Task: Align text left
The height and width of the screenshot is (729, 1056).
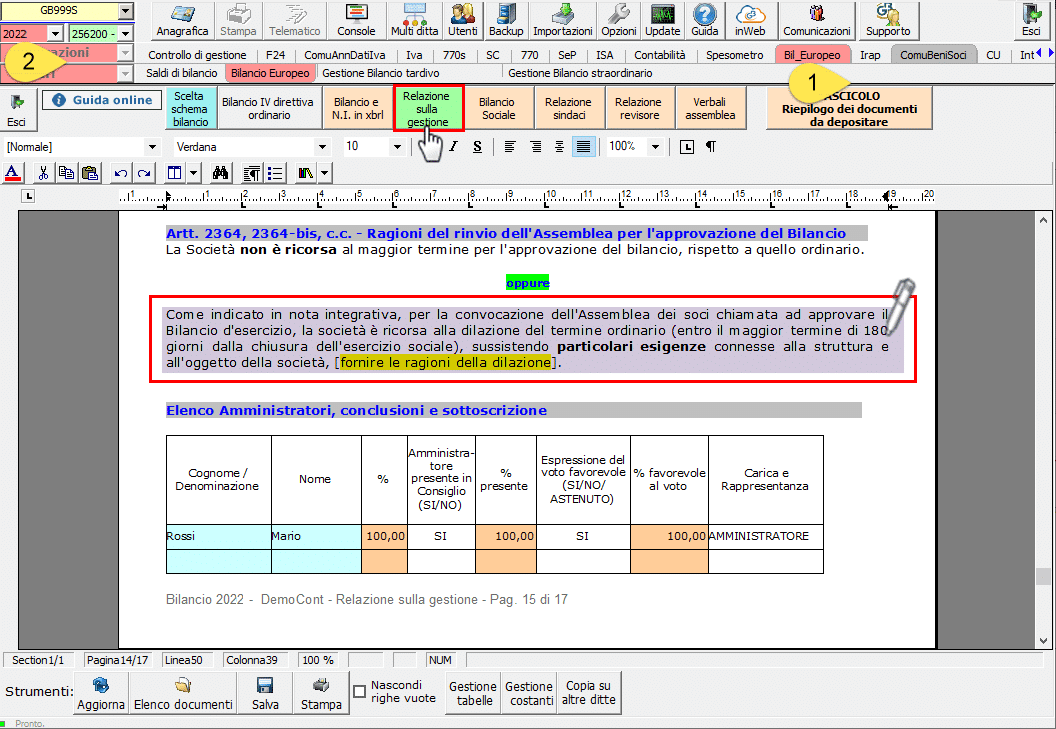Action: pyautogui.click(x=510, y=147)
